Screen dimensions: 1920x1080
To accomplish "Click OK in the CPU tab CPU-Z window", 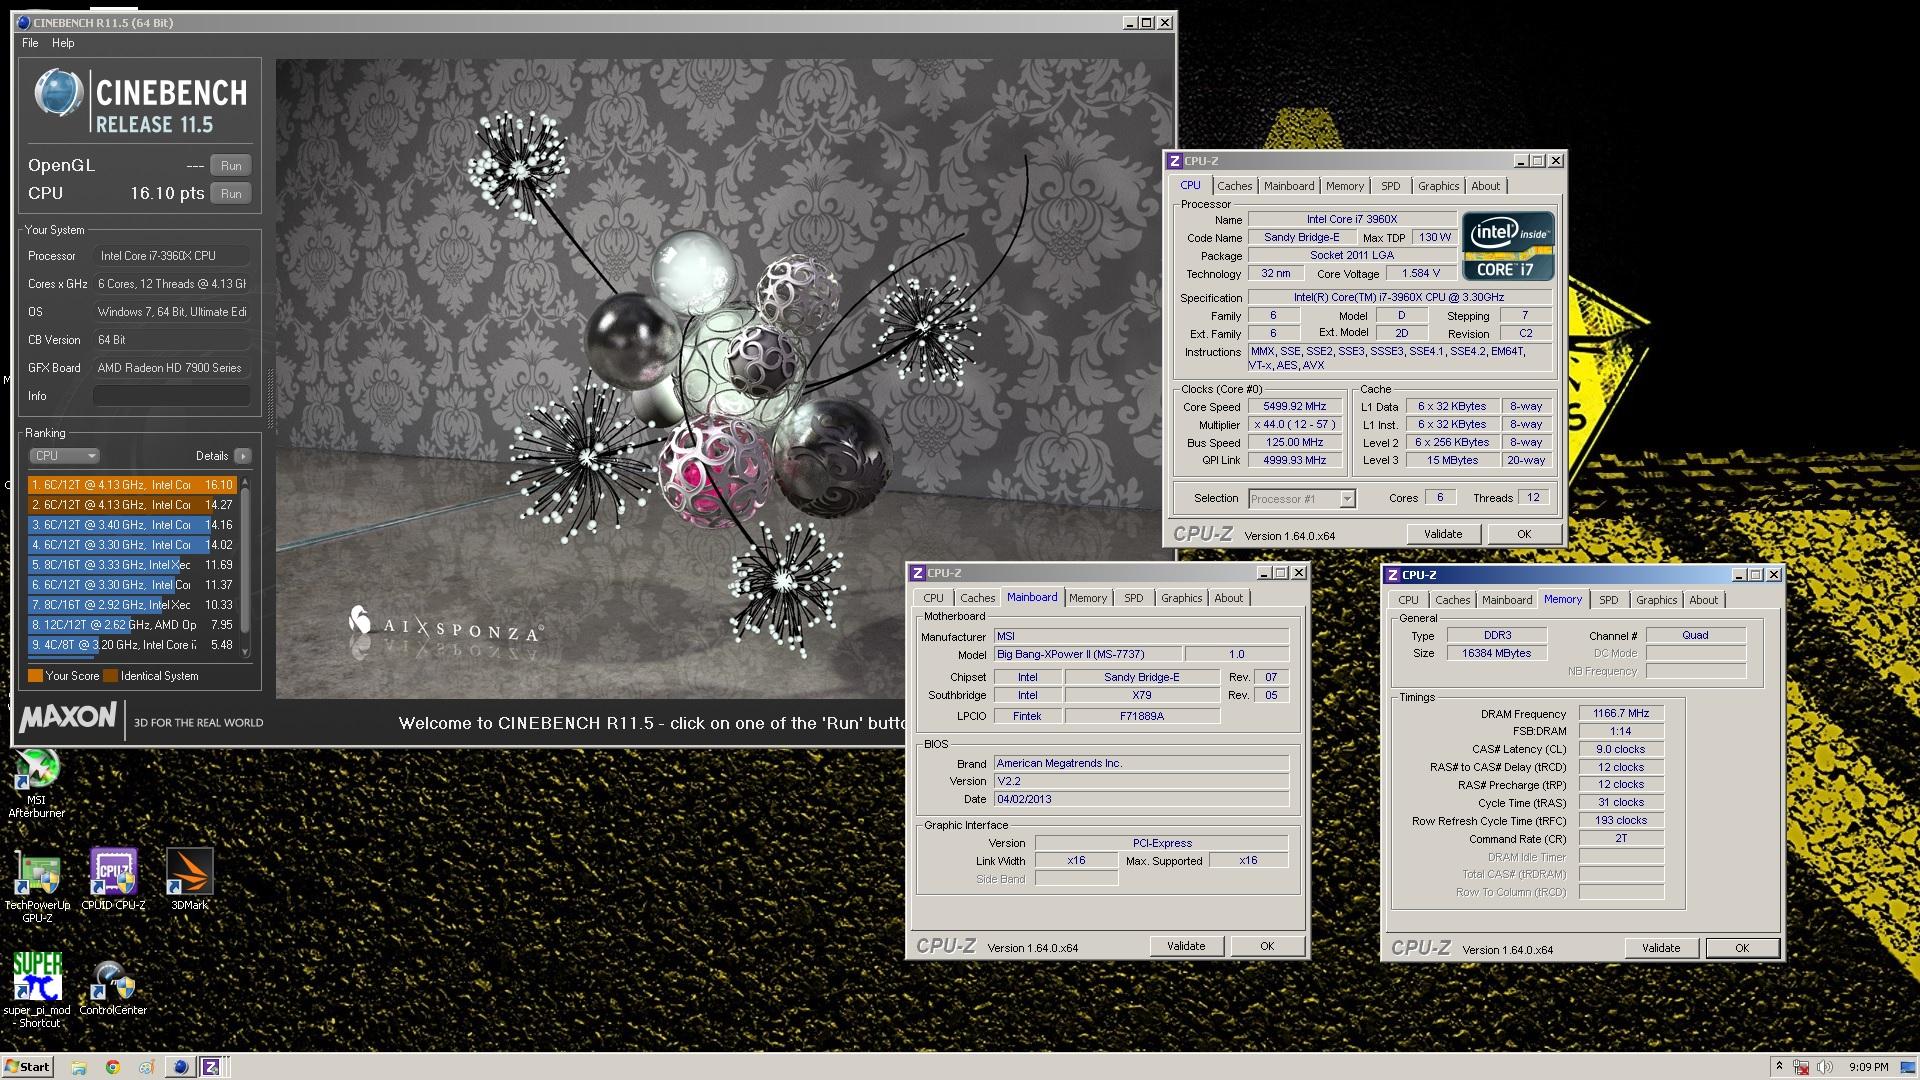I will (1524, 534).
